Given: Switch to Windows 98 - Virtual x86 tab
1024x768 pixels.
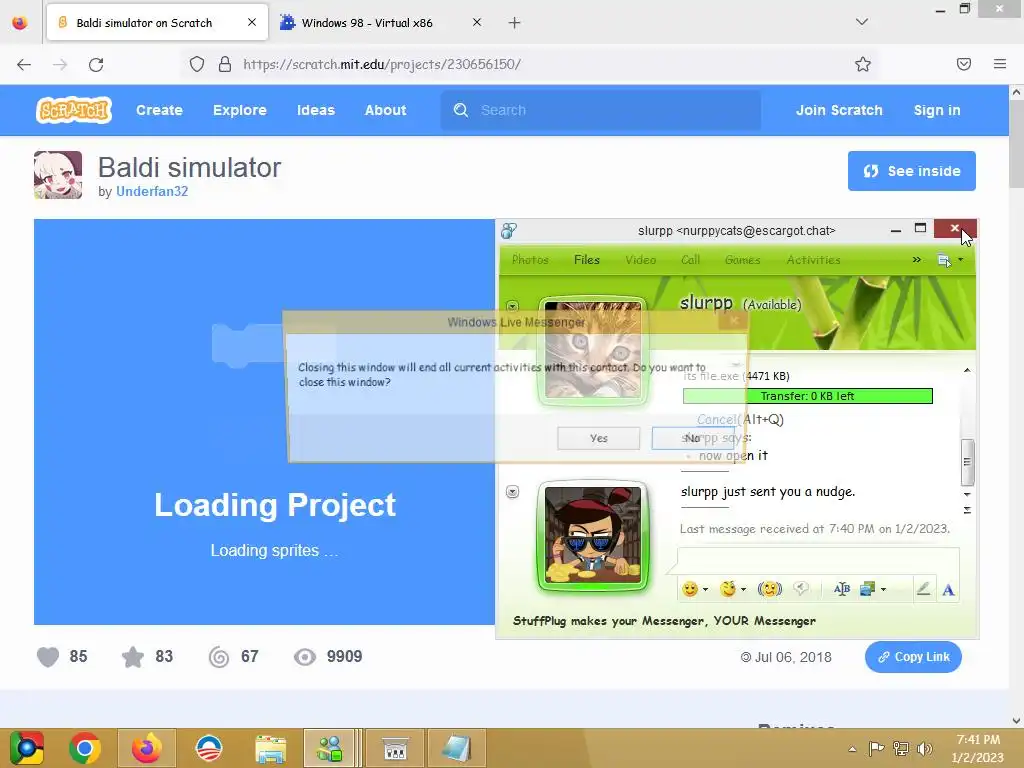Looking at the screenshot, I should (x=382, y=23).
